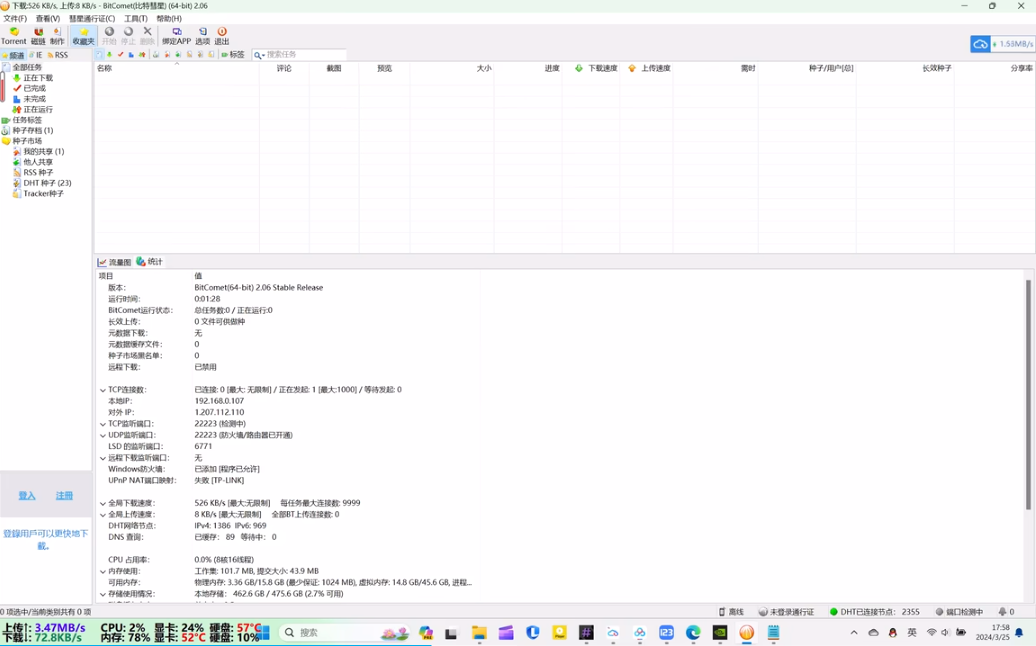1036x646 pixels.
Task: Open the 工具(T) menu
Action: tap(136, 18)
